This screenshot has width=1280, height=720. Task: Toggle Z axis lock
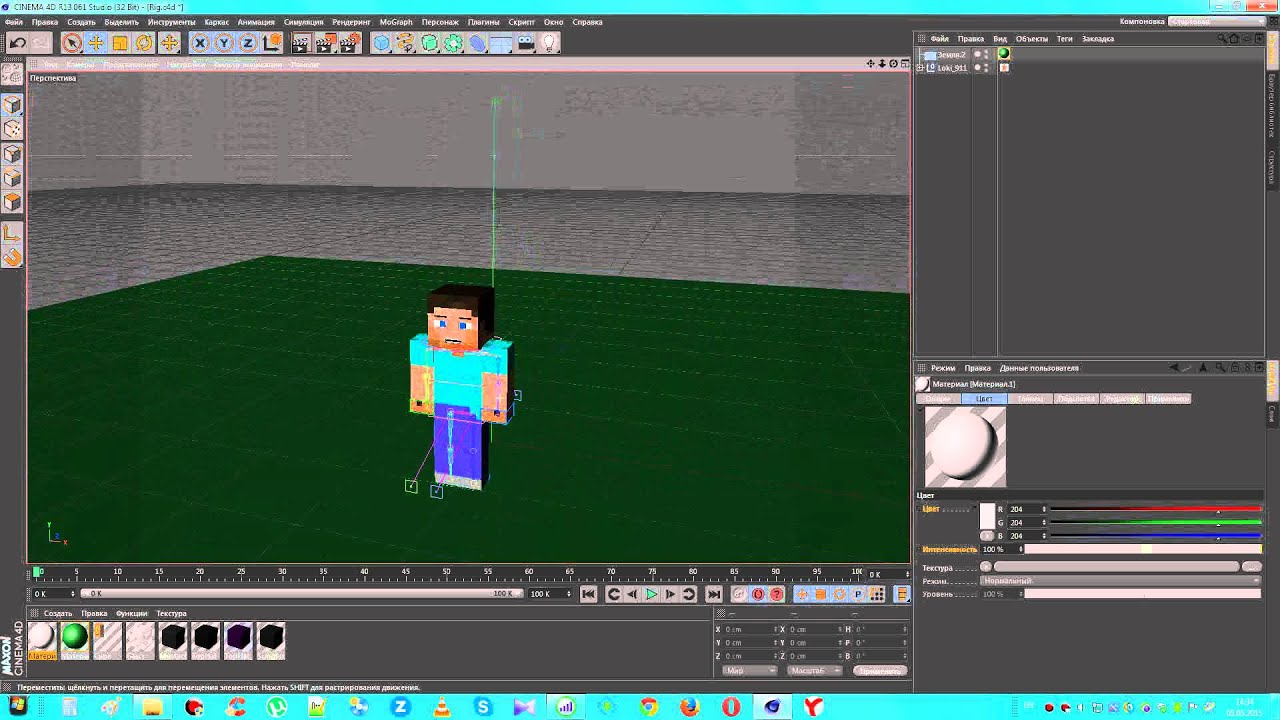click(248, 43)
